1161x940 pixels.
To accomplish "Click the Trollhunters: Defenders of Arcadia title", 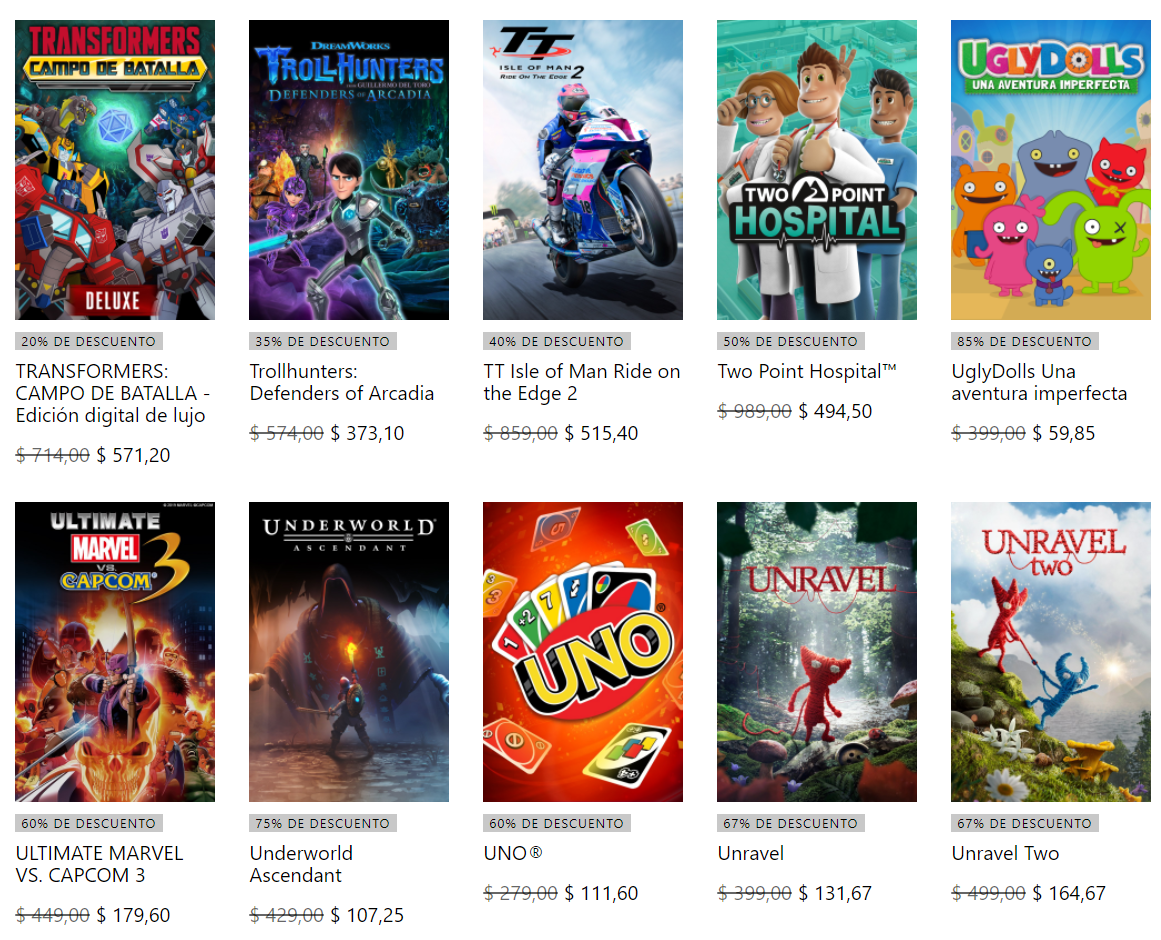I will click(x=341, y=383).
